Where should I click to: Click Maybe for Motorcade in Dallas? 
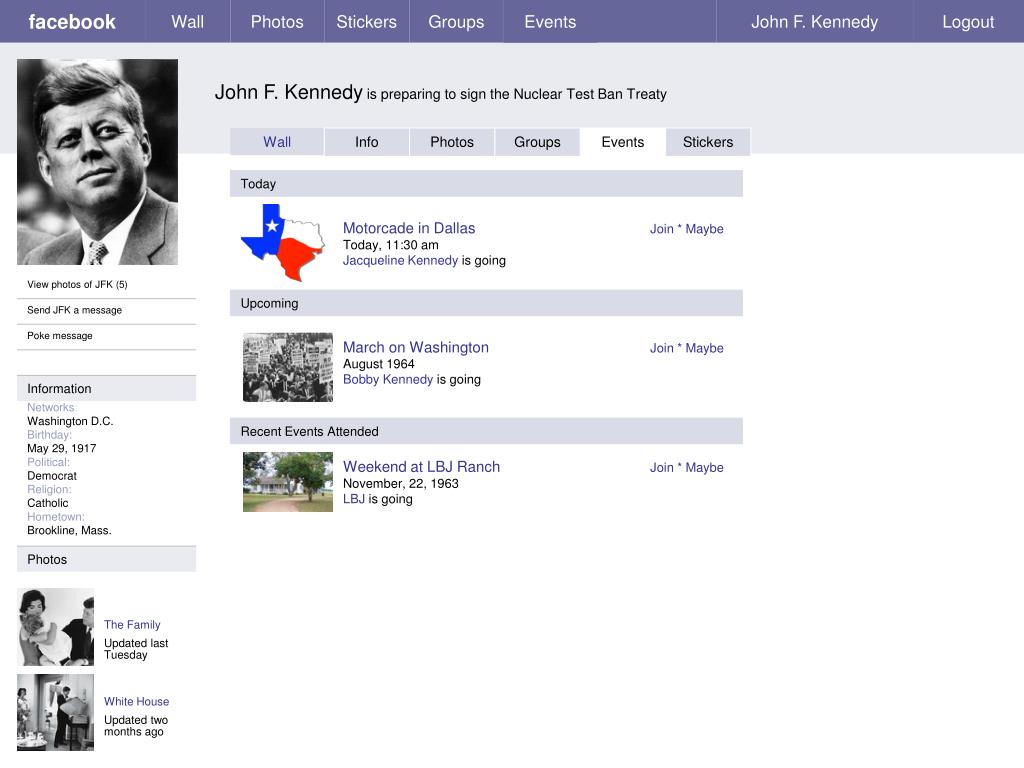[704, 229]
